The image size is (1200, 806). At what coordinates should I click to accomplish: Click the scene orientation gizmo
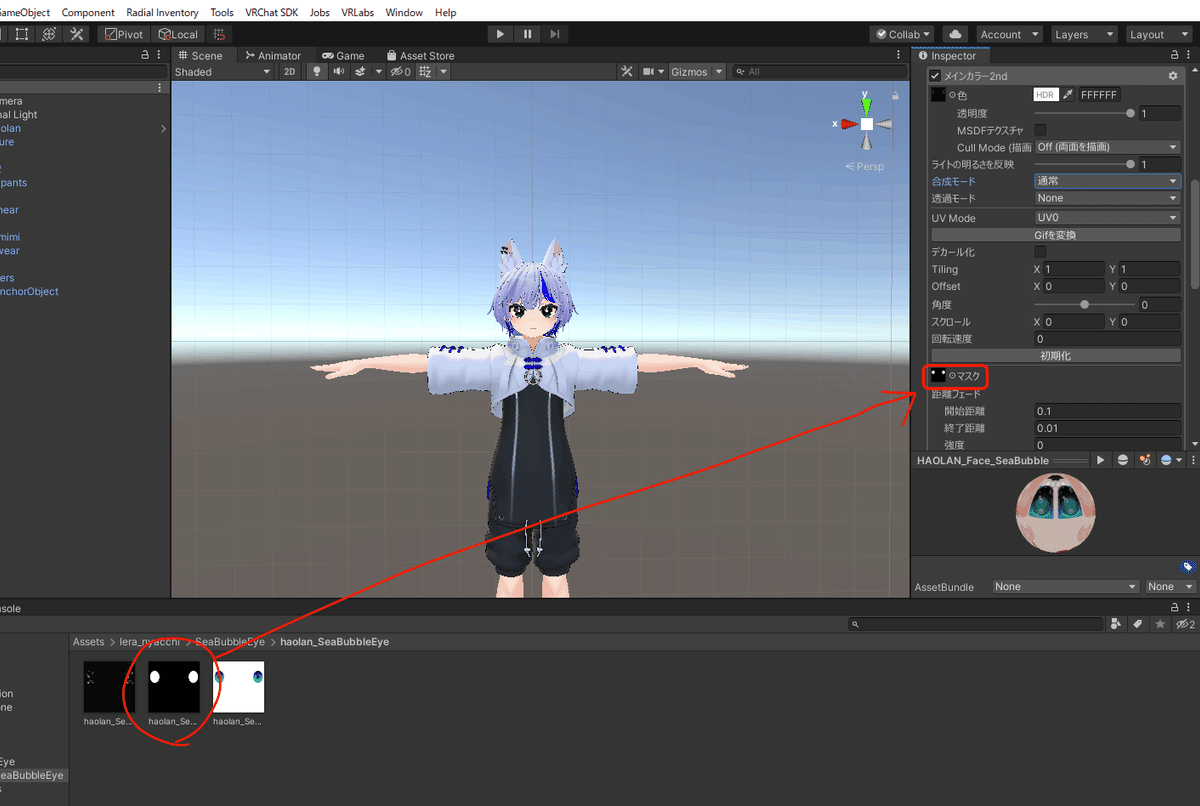(x=867, y=124)
